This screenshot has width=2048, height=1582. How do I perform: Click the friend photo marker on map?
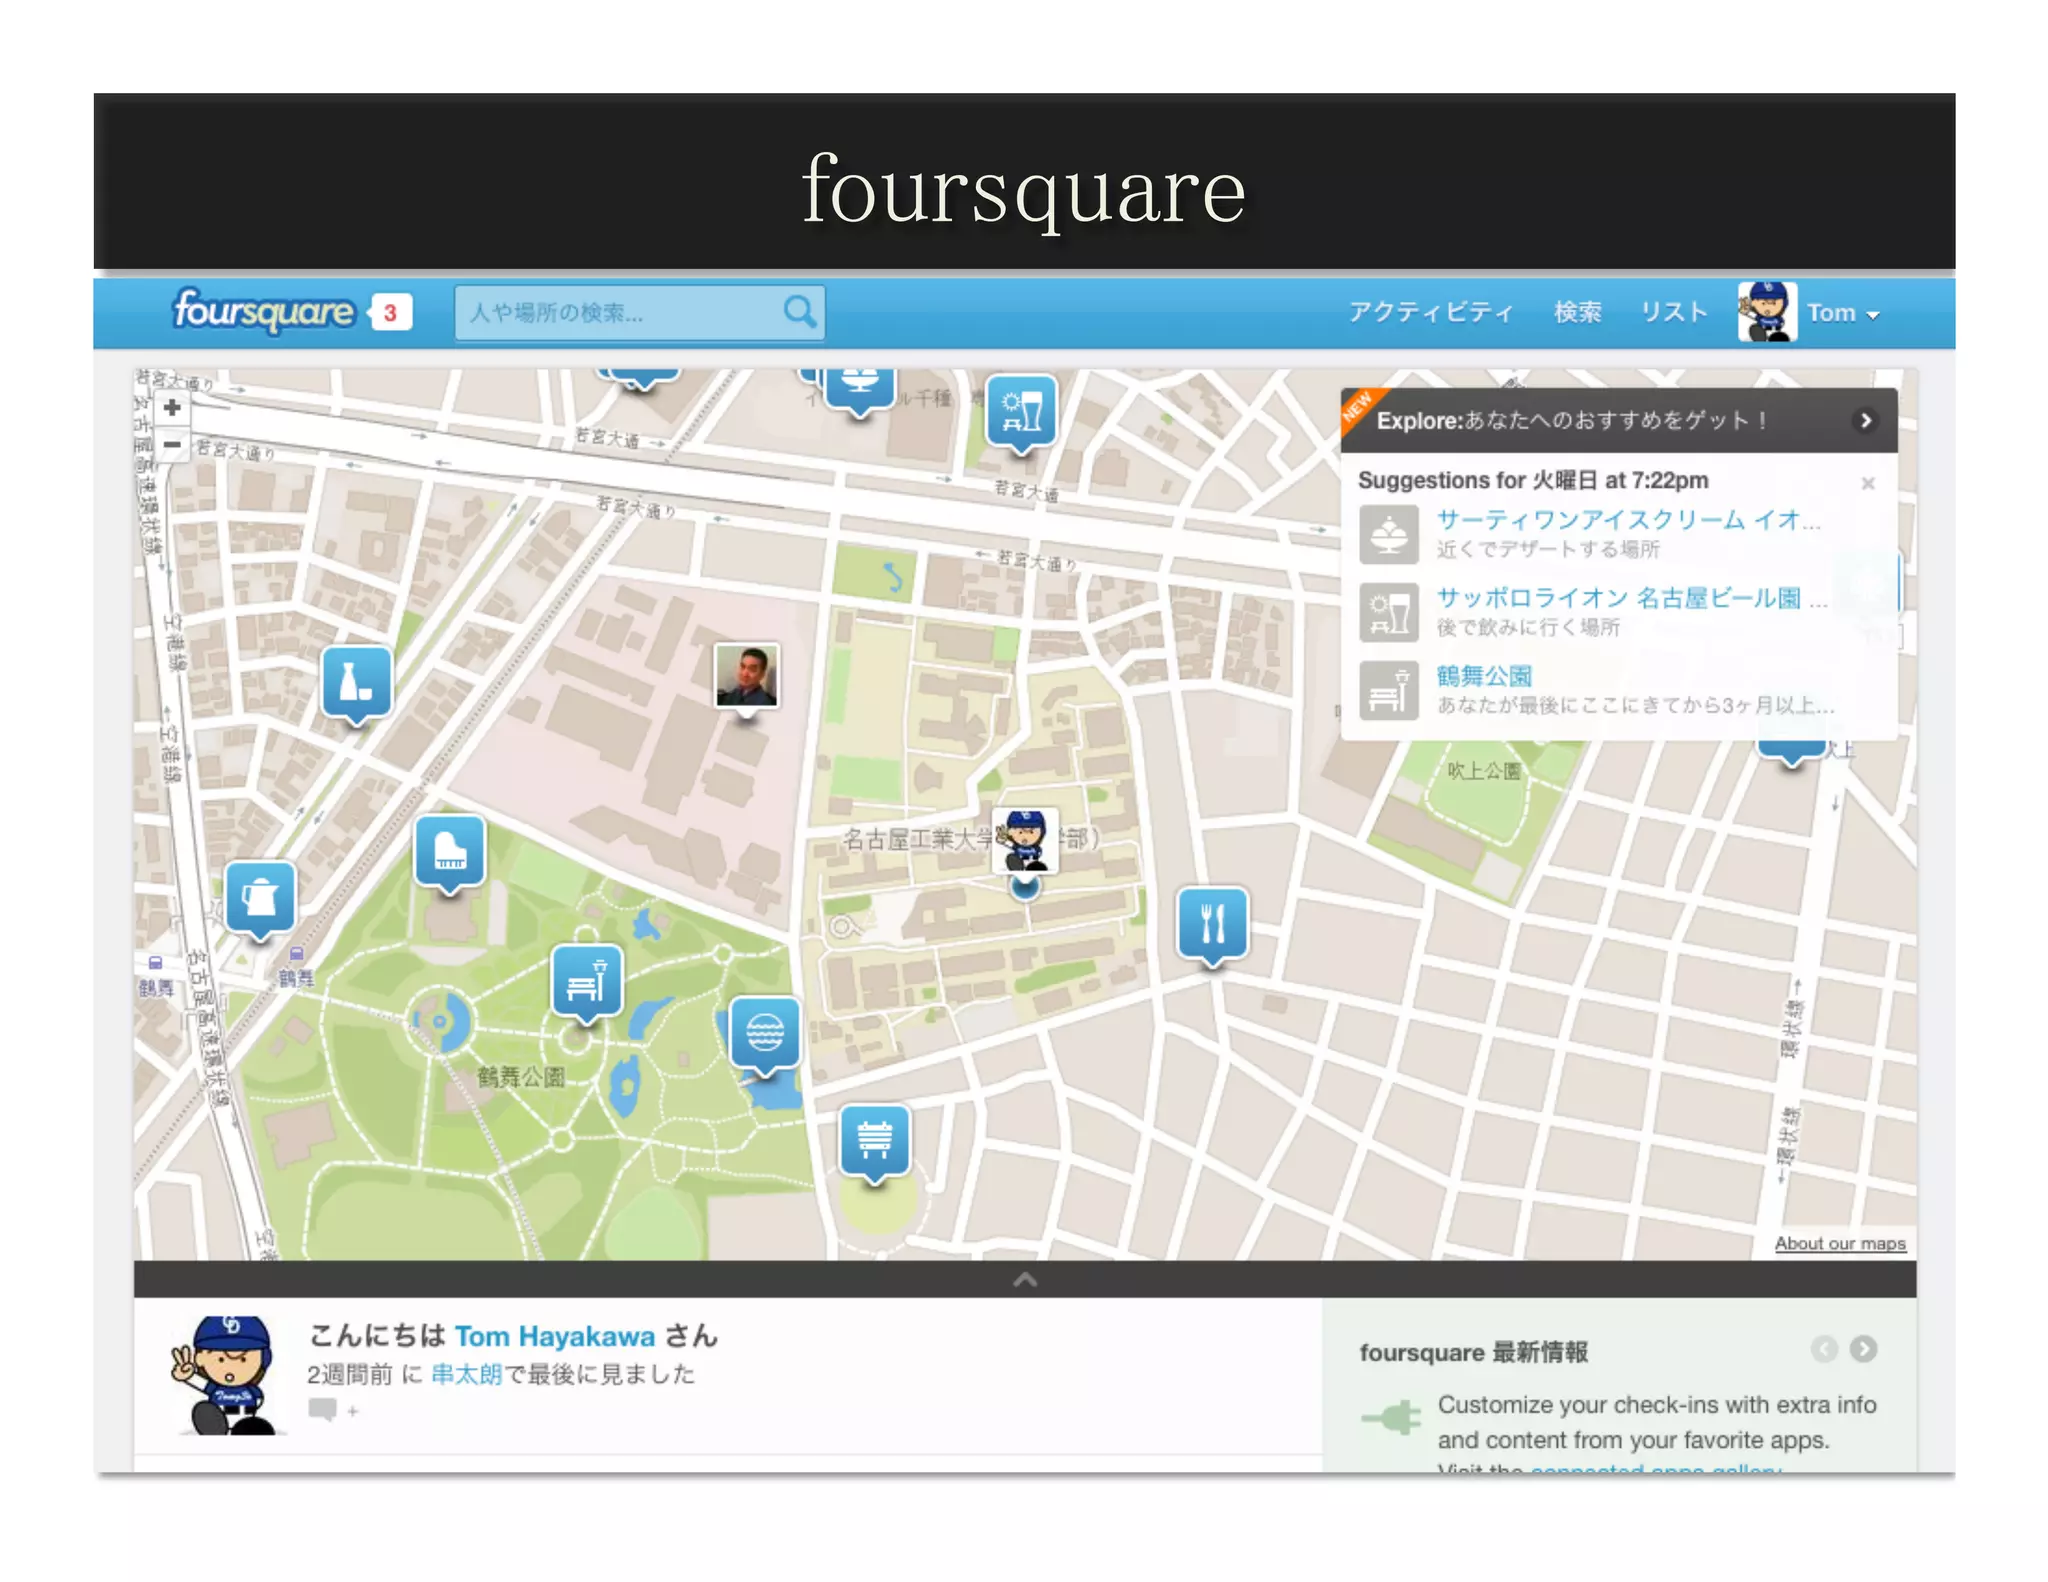tap(746, 677)
